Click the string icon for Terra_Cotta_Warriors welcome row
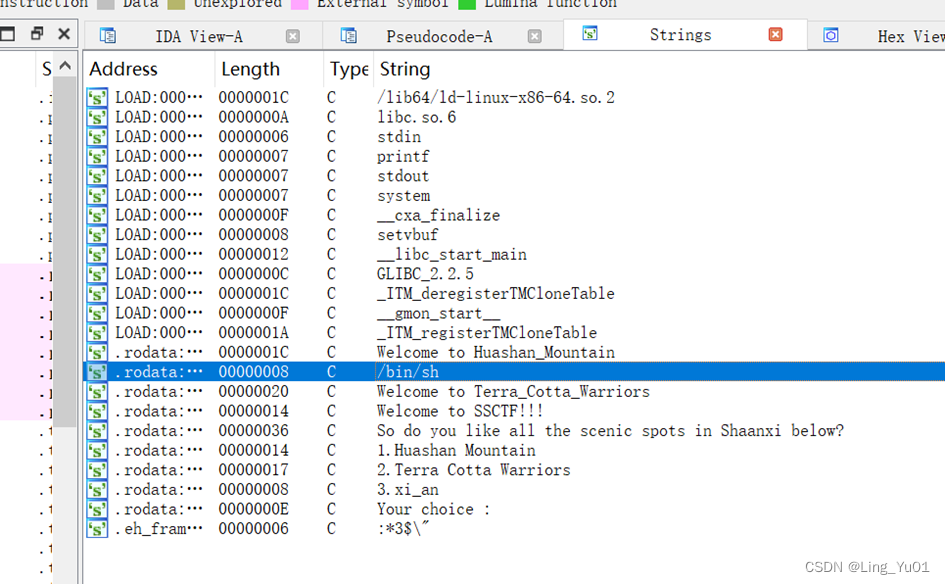This screenshot has height=584, width=945. pyautogui.click(x=97, y=392)
